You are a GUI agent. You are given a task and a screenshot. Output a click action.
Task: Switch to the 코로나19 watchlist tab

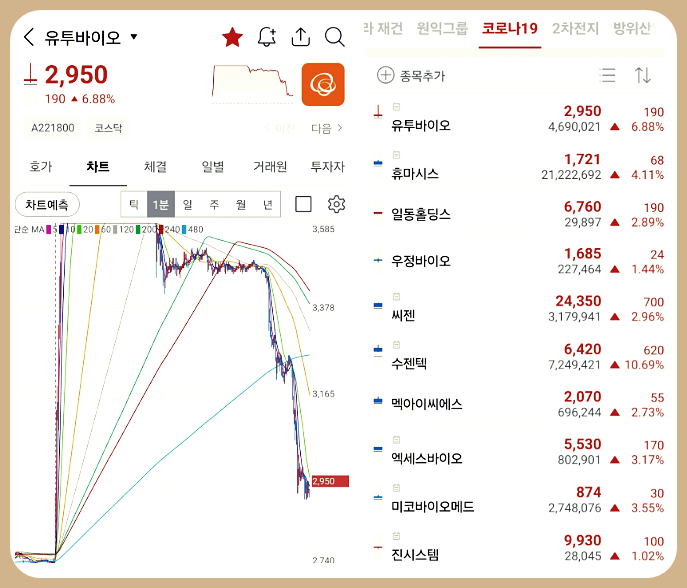pyautogui.click(x=510, y=29)
